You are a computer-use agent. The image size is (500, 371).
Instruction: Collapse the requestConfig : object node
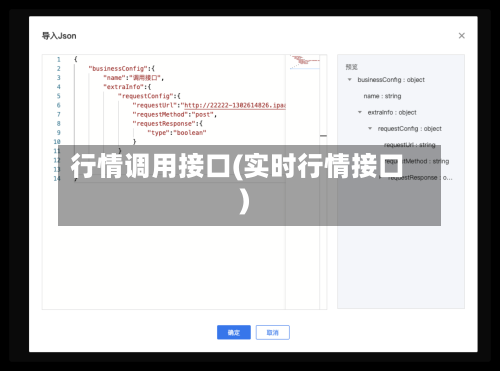tap(370, 128)
